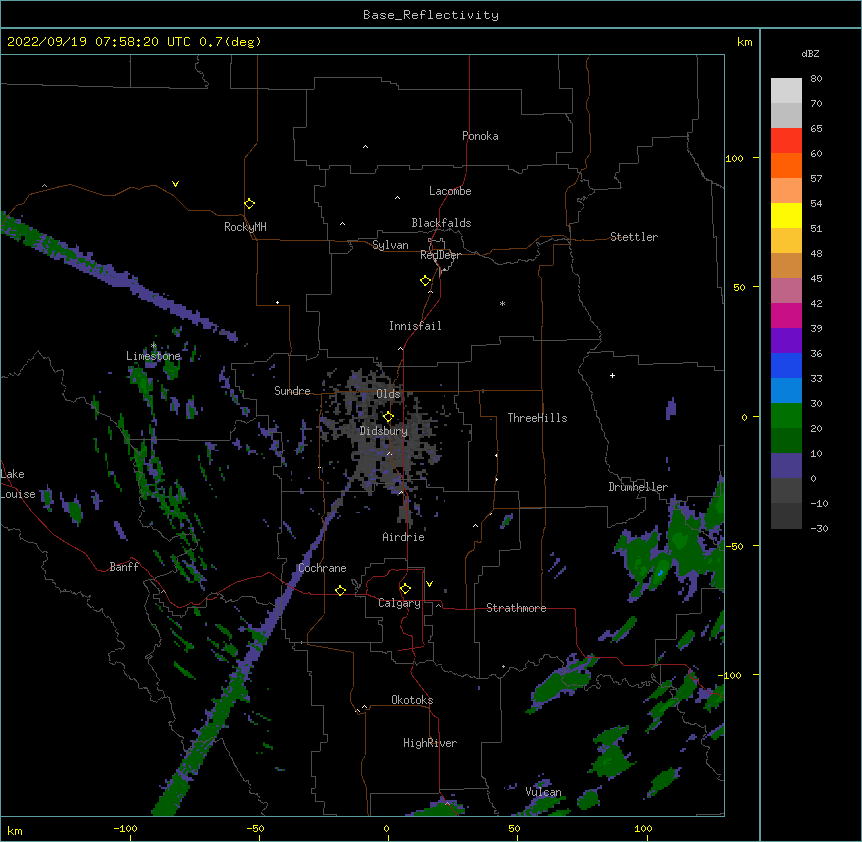Click the asterisk marker east of Innisfail

click(502, 303)
